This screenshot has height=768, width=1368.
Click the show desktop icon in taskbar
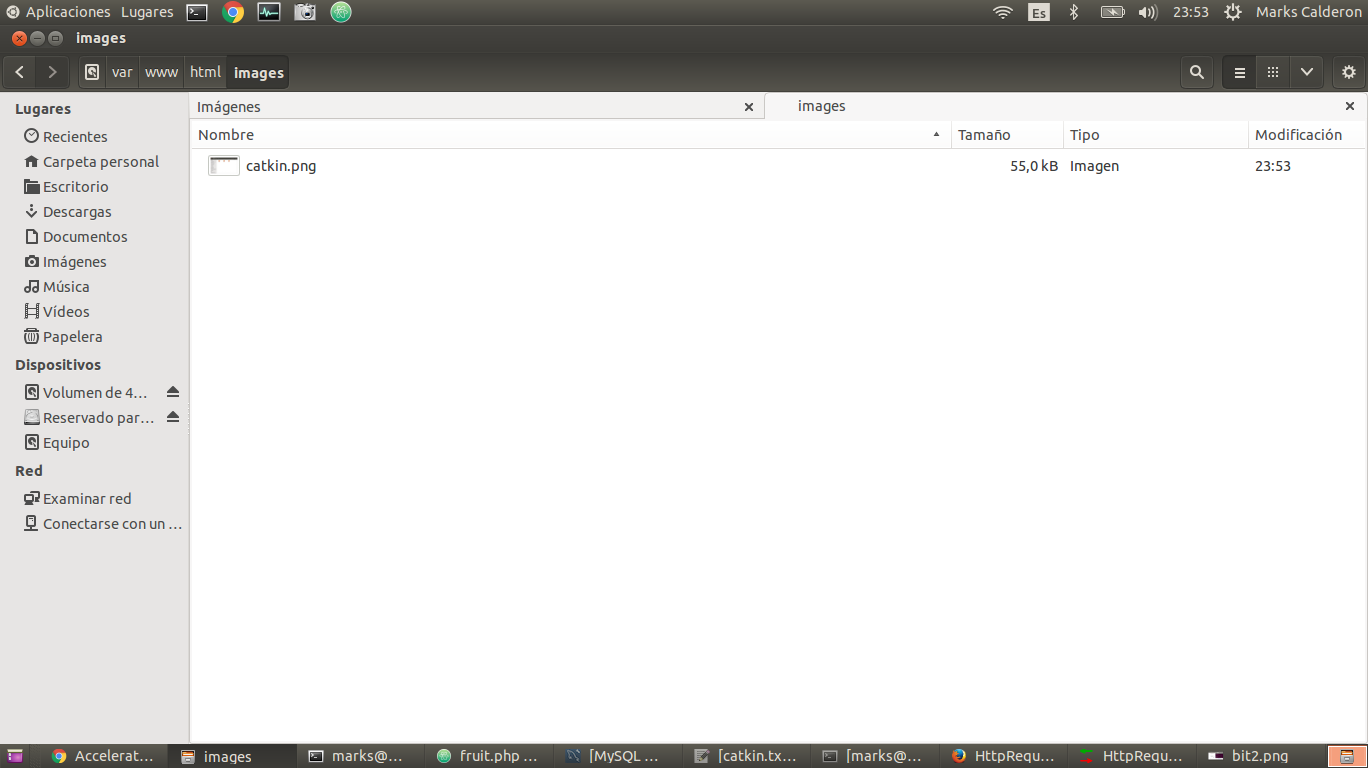[15, 756]
